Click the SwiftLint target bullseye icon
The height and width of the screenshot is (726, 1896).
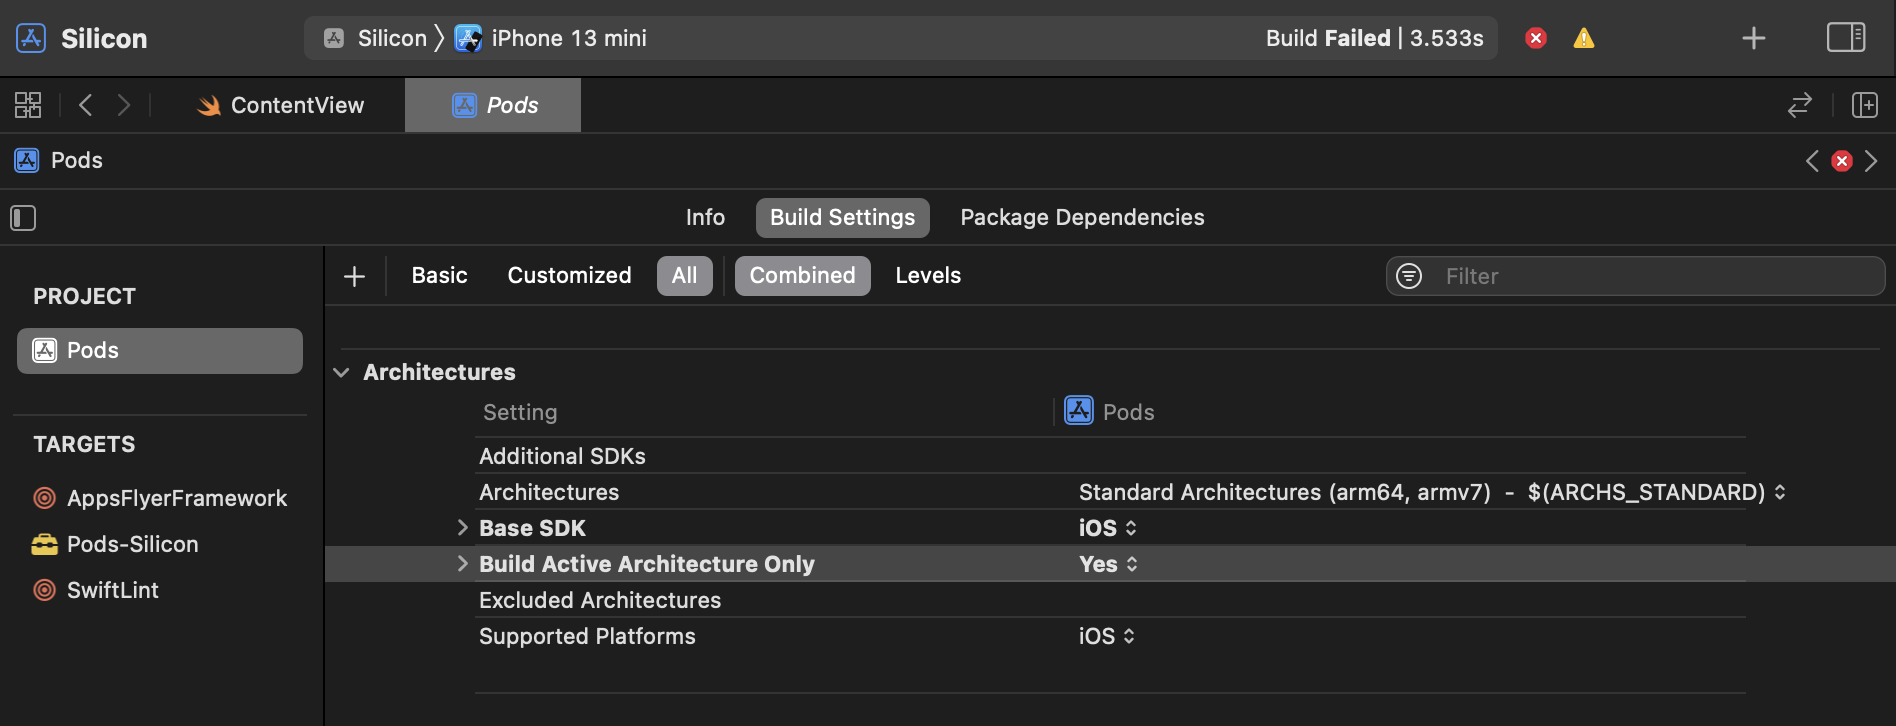point(44,590)
